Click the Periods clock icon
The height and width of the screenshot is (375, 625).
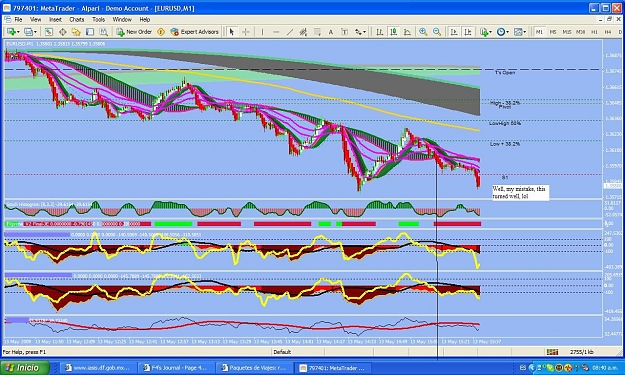click(501, 32)
